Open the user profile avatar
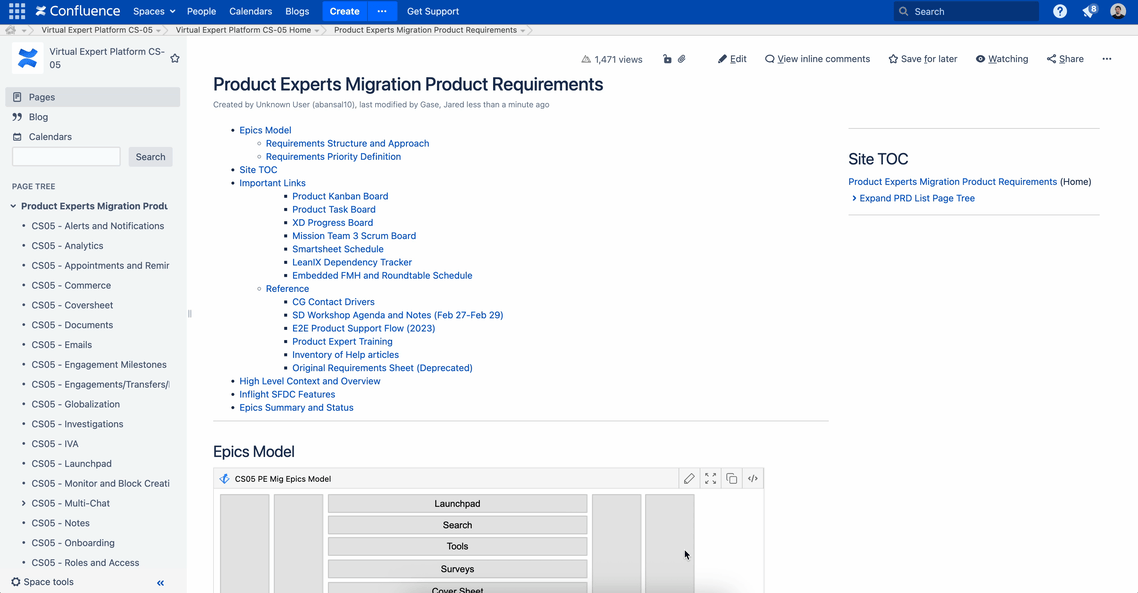 coord(1118,11)
